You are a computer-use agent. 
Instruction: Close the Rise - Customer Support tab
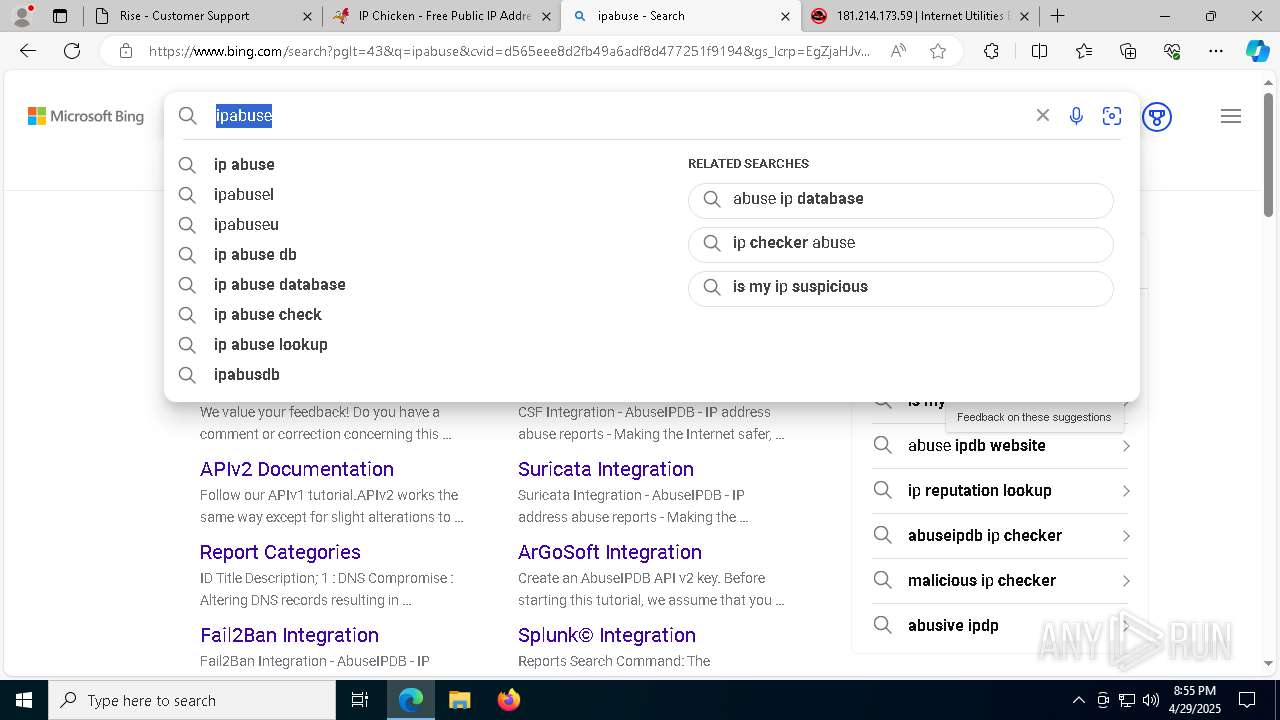pos(307,16)
